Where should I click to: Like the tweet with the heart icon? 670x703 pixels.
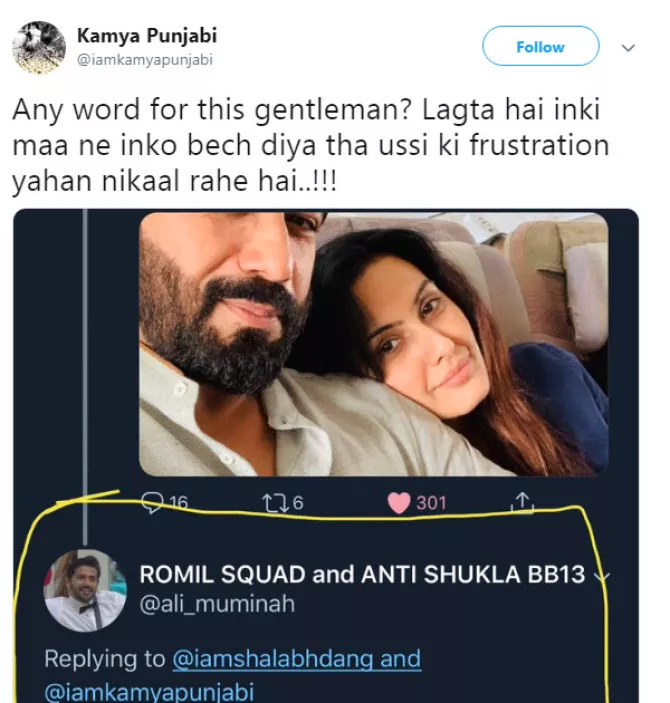coord(398,502)
